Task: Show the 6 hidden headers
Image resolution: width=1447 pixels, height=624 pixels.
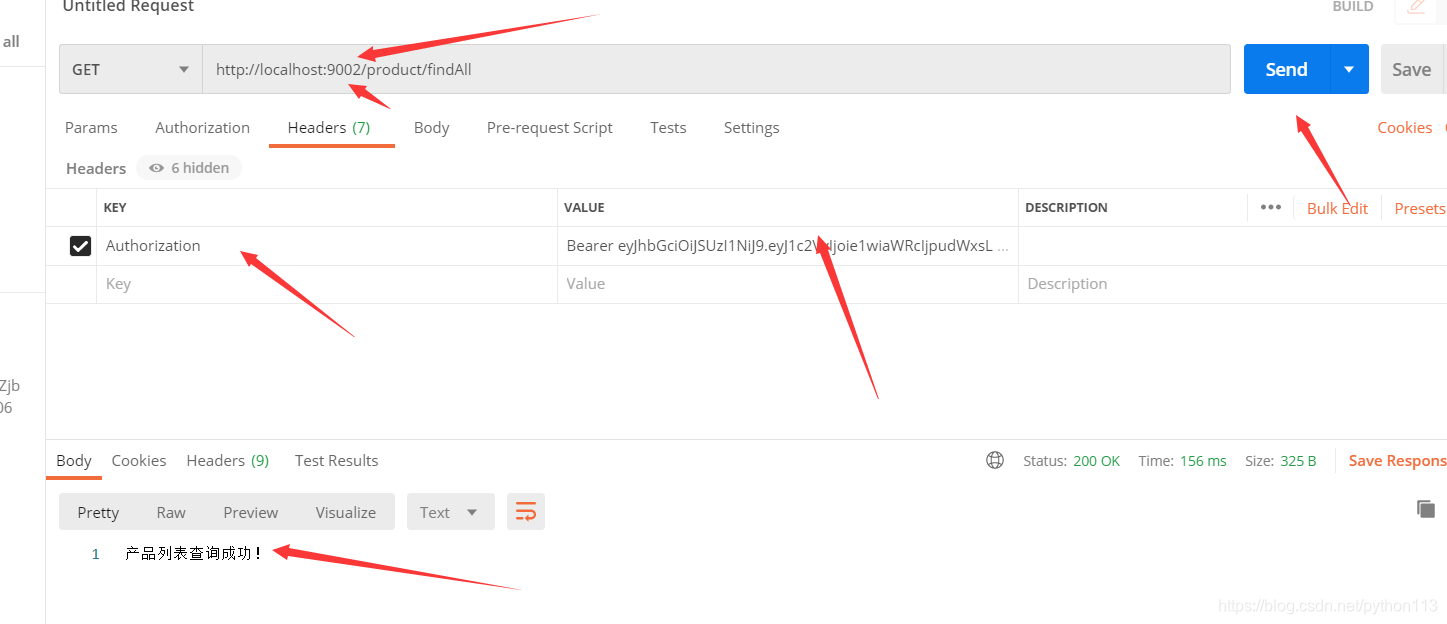Action: click(189, 168)
